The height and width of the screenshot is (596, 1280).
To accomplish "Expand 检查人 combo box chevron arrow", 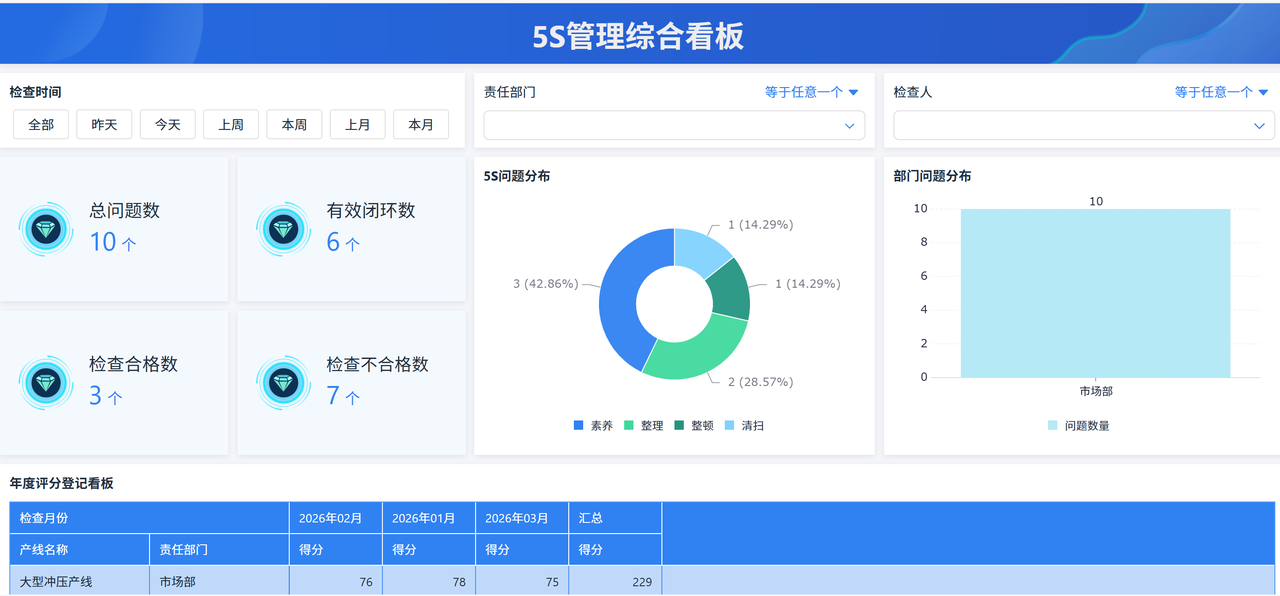I will coord(1259,126).
